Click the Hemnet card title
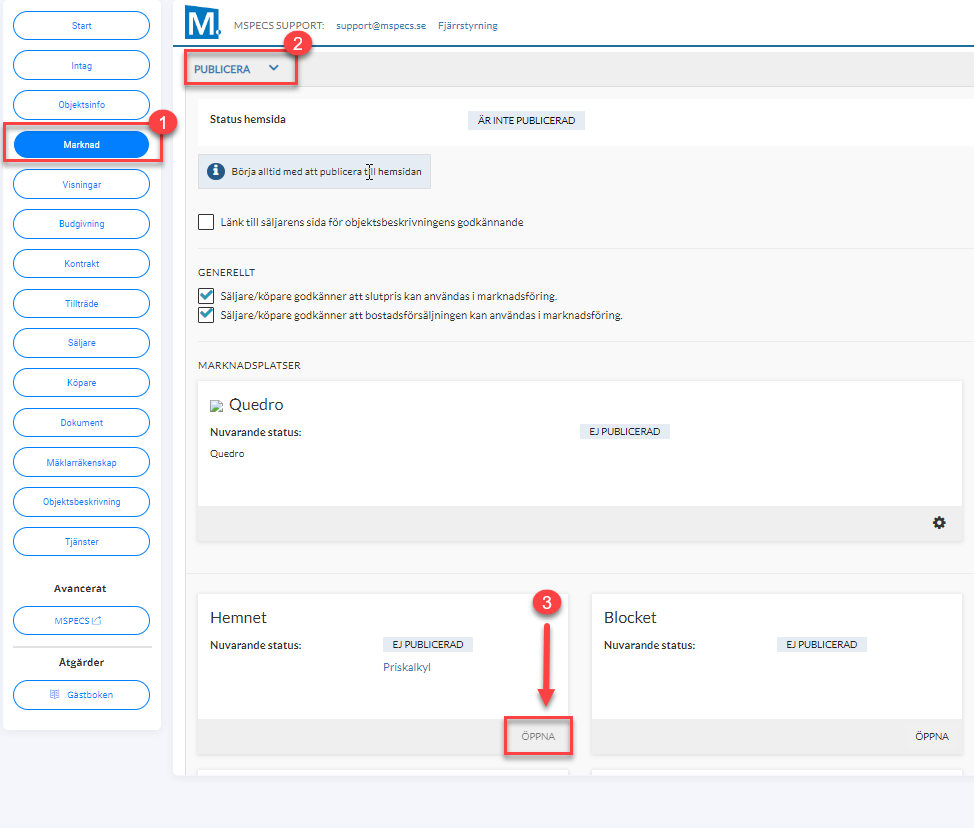 pyautogui.click(x=239, y=617)
